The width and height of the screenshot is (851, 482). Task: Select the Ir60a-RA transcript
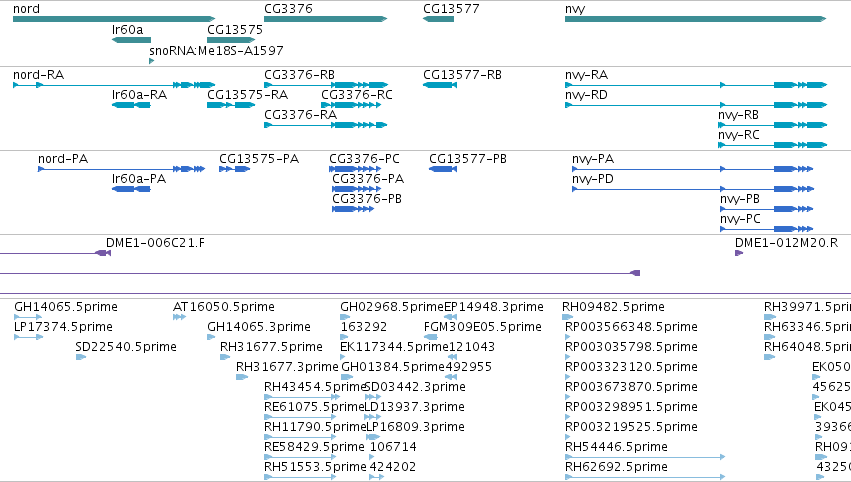tap(131, 105)
